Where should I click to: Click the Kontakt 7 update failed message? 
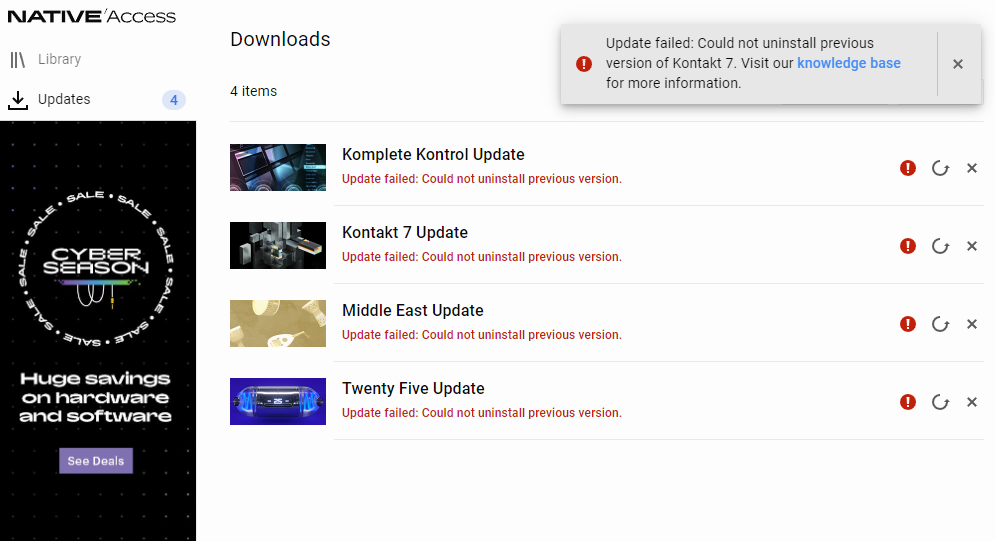482,257
